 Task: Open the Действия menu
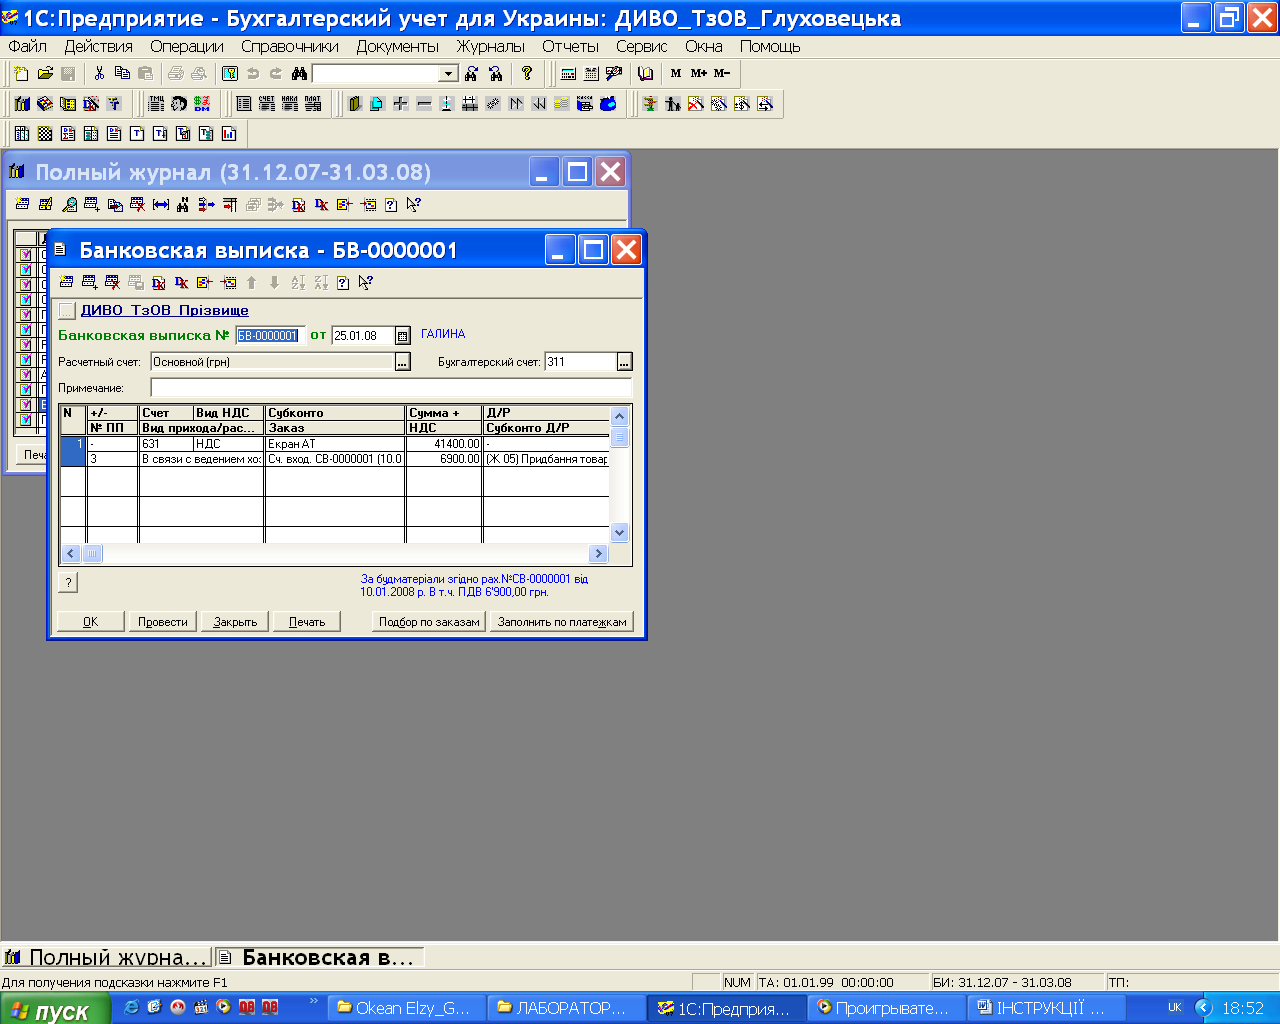(99, 46)
